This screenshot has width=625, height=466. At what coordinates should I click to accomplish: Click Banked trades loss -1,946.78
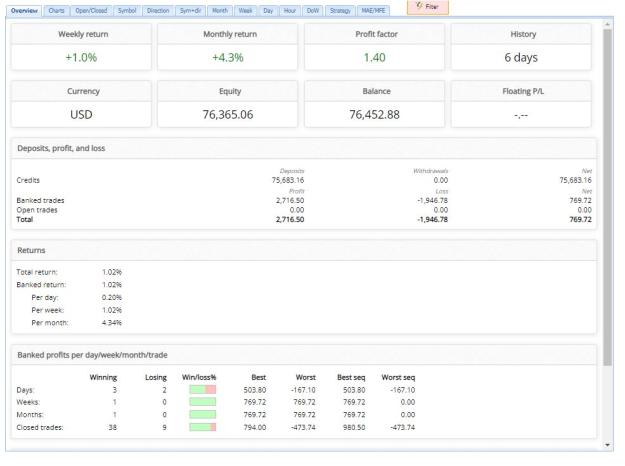tap(432, 201)
